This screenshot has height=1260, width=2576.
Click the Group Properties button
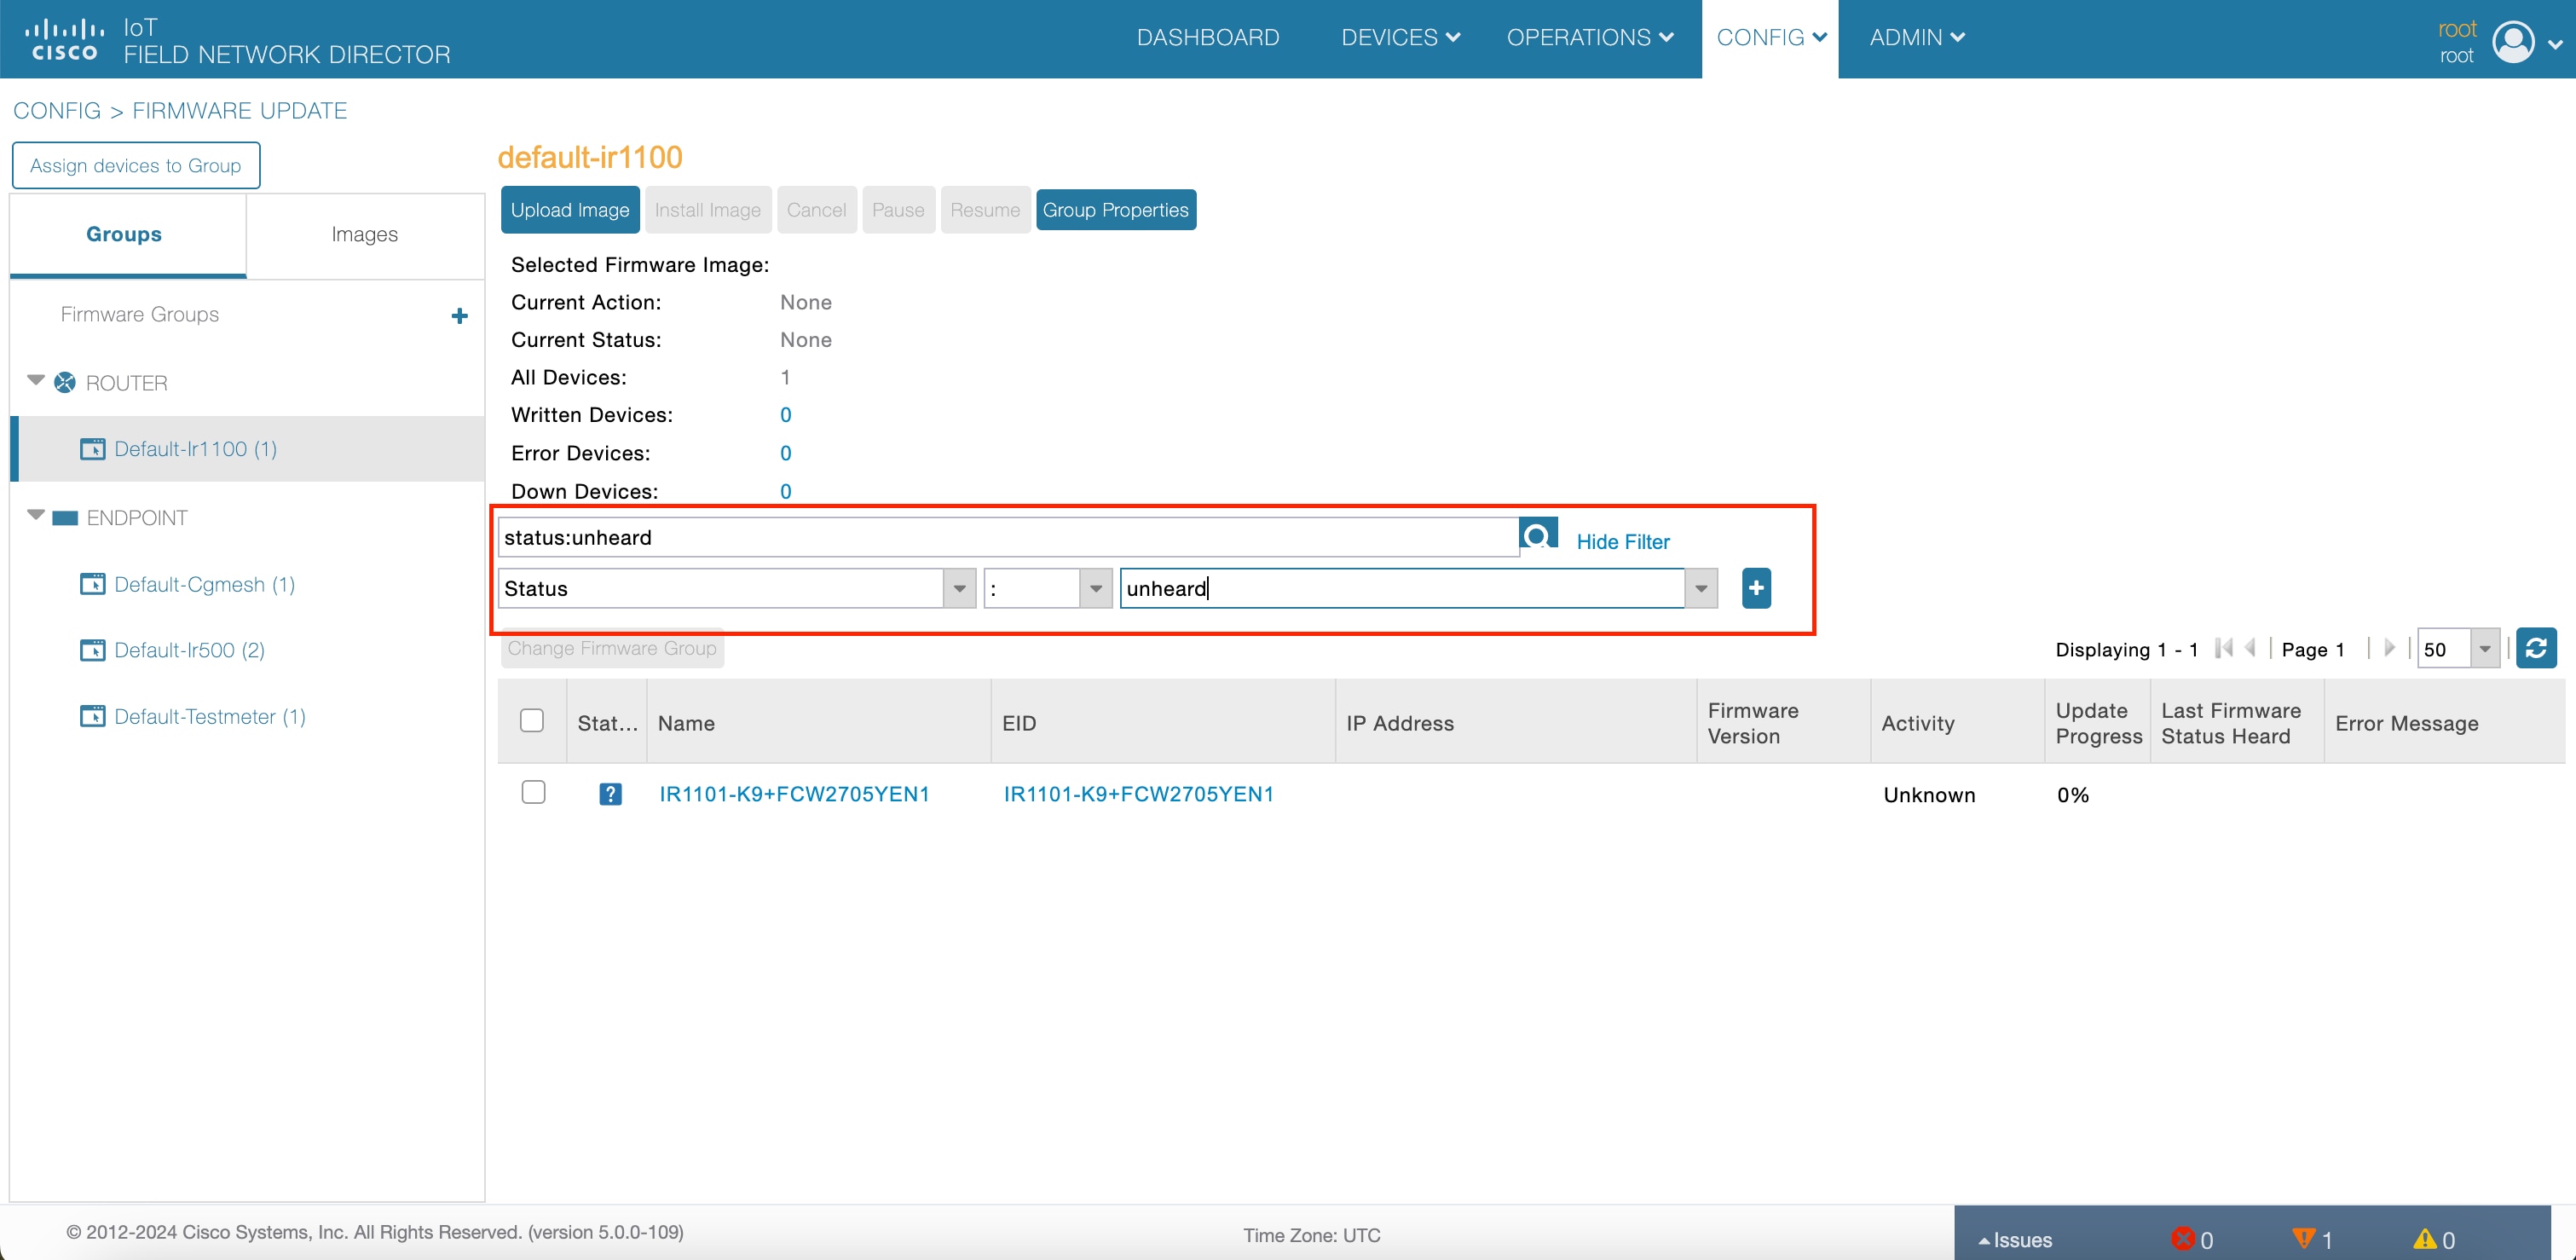coord(1116,210)
